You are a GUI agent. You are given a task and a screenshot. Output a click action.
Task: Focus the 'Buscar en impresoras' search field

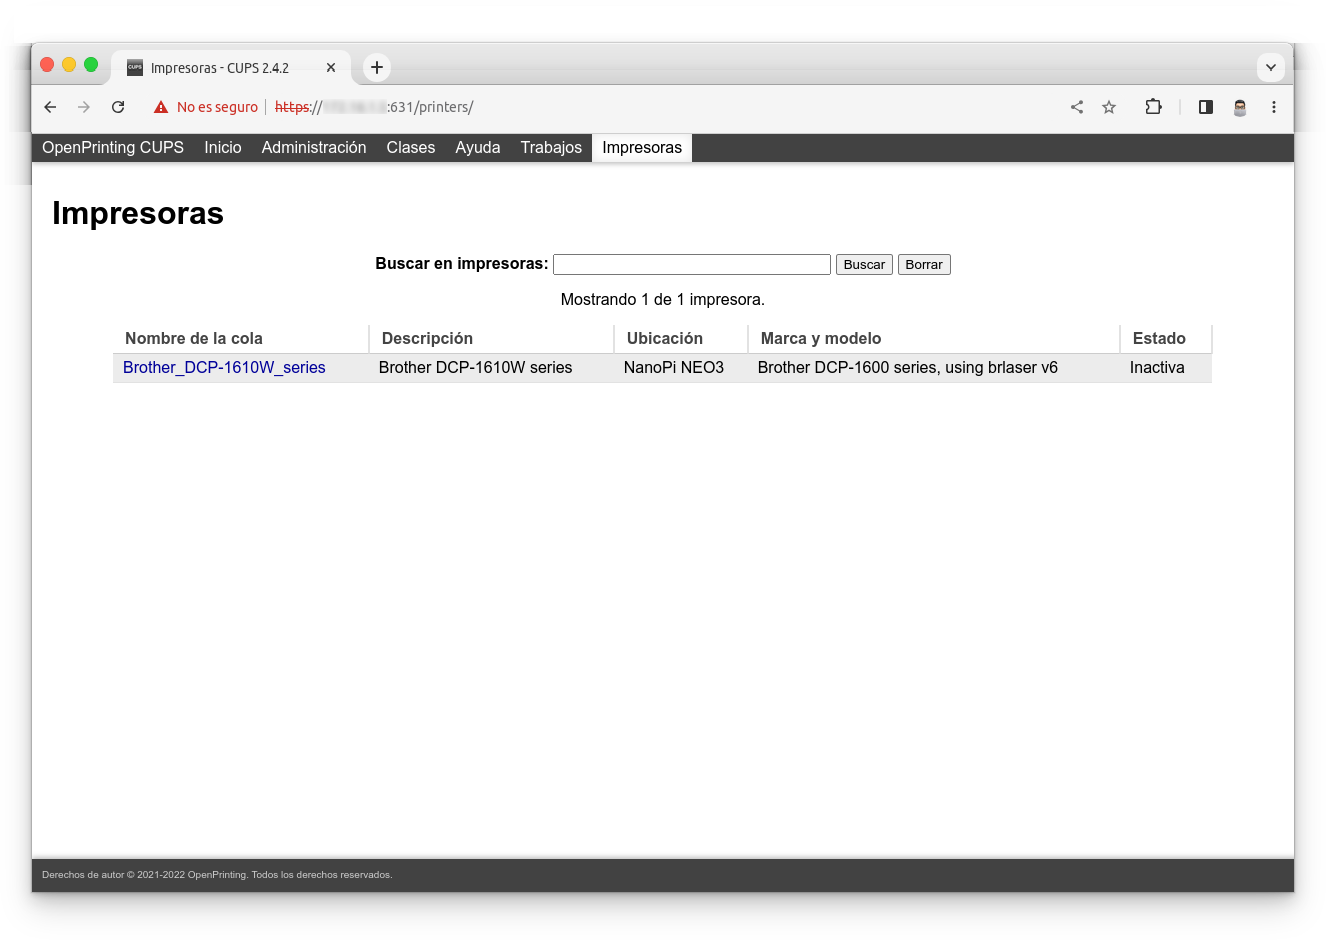tap(691, 264)
